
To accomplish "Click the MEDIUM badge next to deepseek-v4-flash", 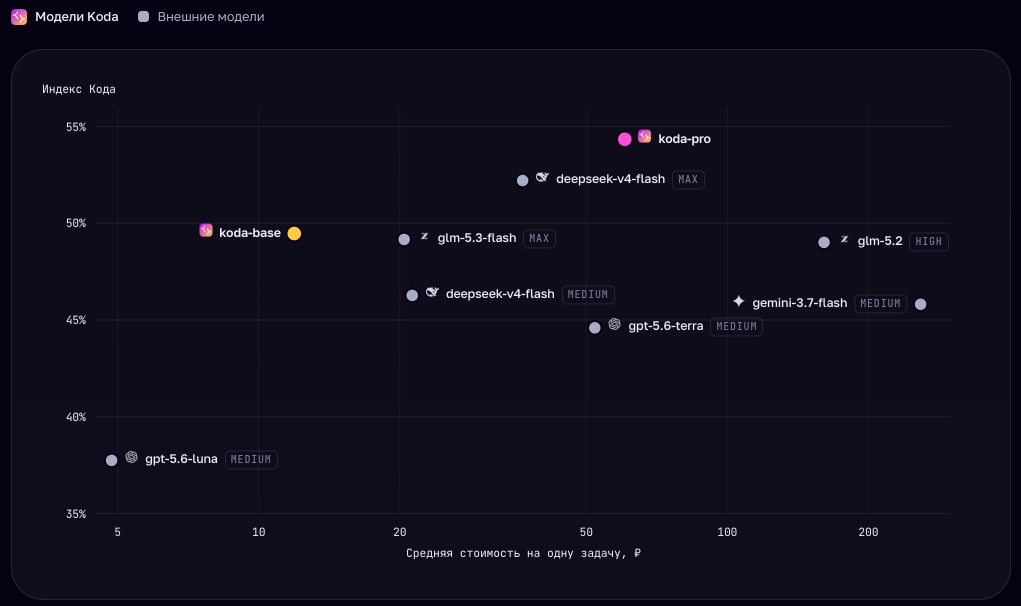I will tap(588, 295).
